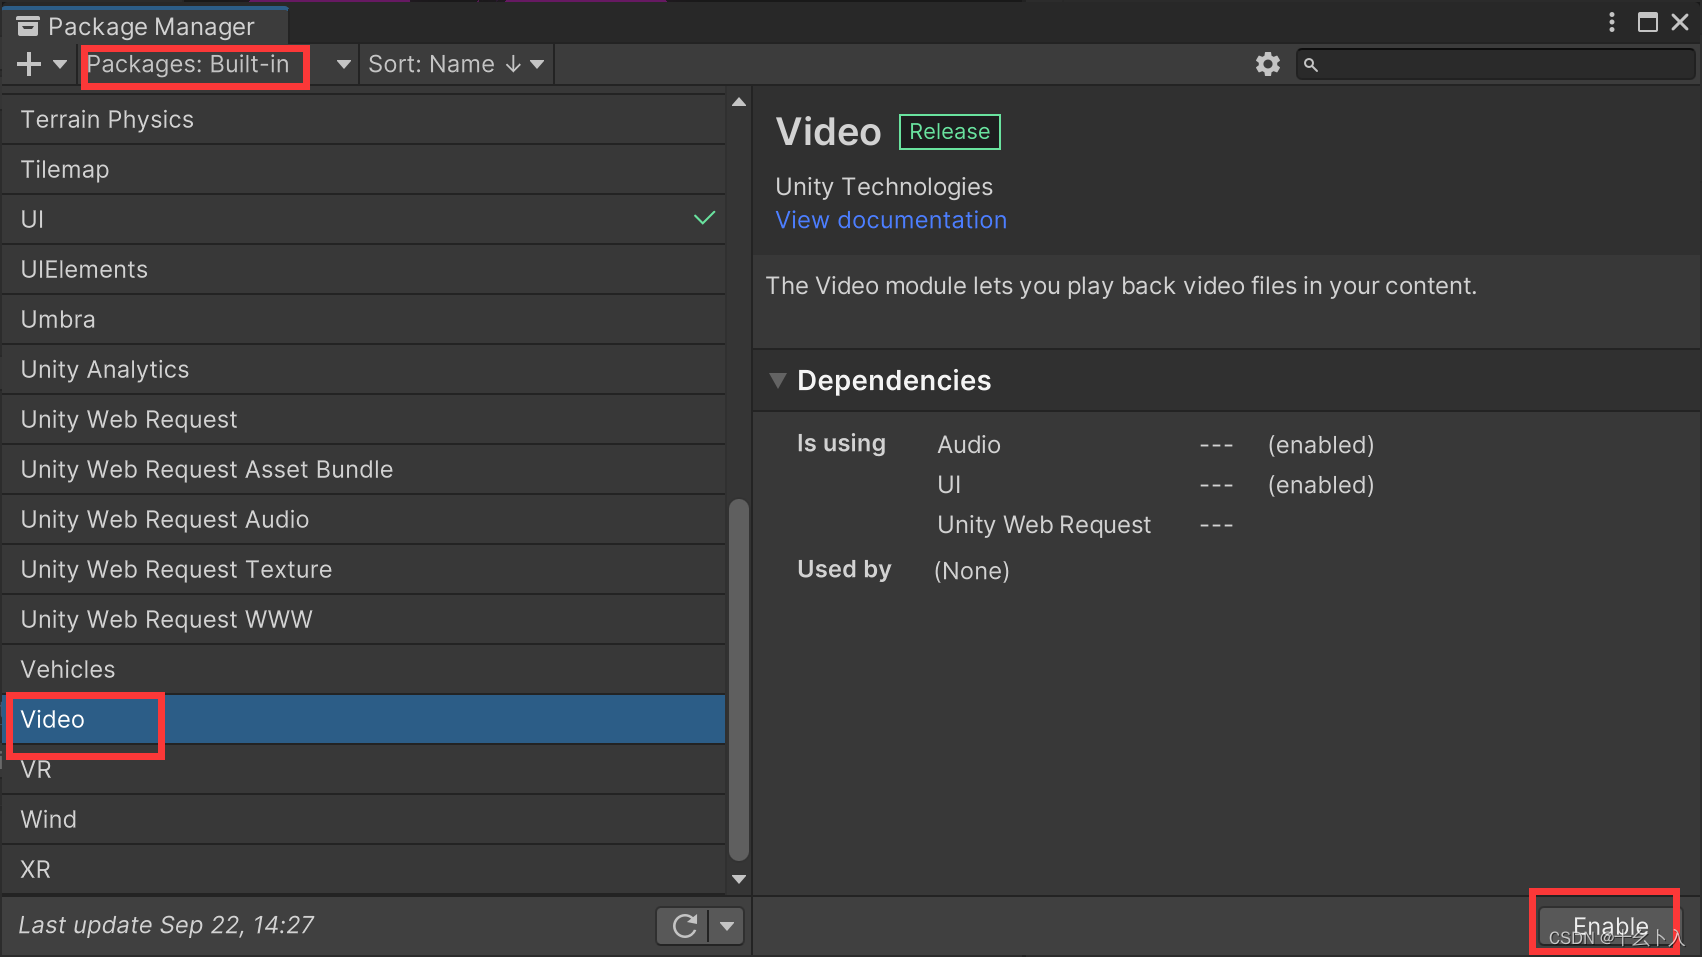Viewport: 1702px width, 957px height.
Task: Click the plus add-package icon
Action: tap(29, 64)
